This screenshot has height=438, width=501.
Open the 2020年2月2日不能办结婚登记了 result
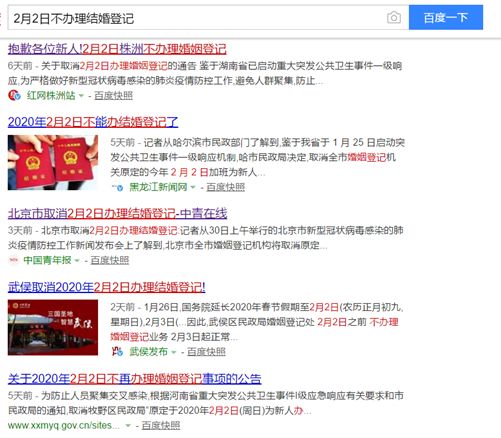(x=93, y=122)
